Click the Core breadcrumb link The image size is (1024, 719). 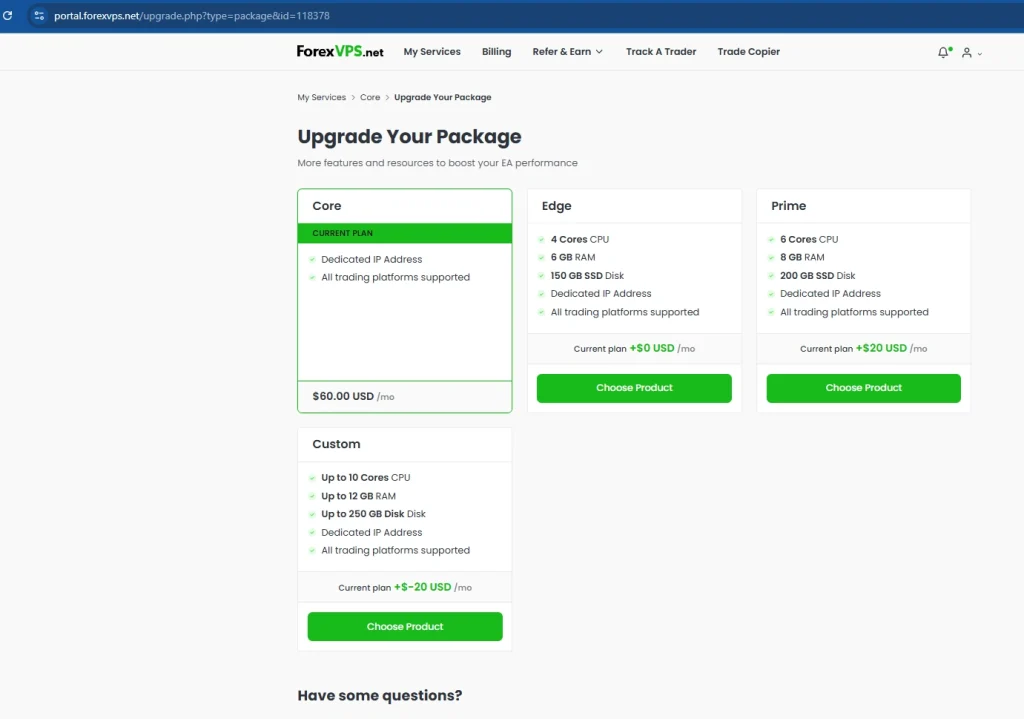click(370, 98)
